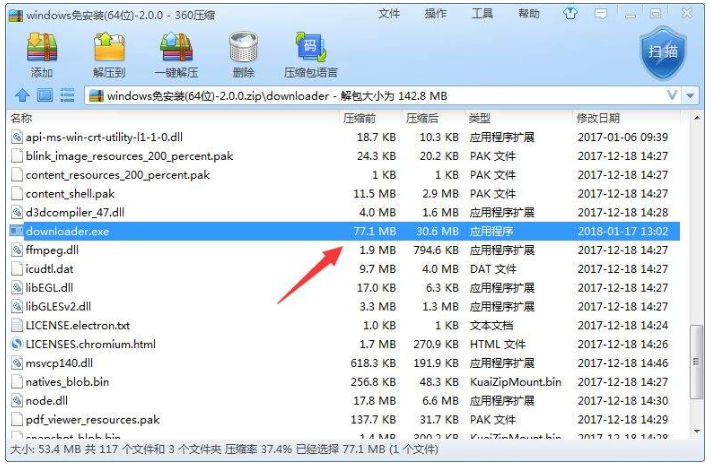Image resolution: width=711 pixels, height=466 pixels.
Task: Click the vertical scrollbar thumb
Action: point(697,362)
